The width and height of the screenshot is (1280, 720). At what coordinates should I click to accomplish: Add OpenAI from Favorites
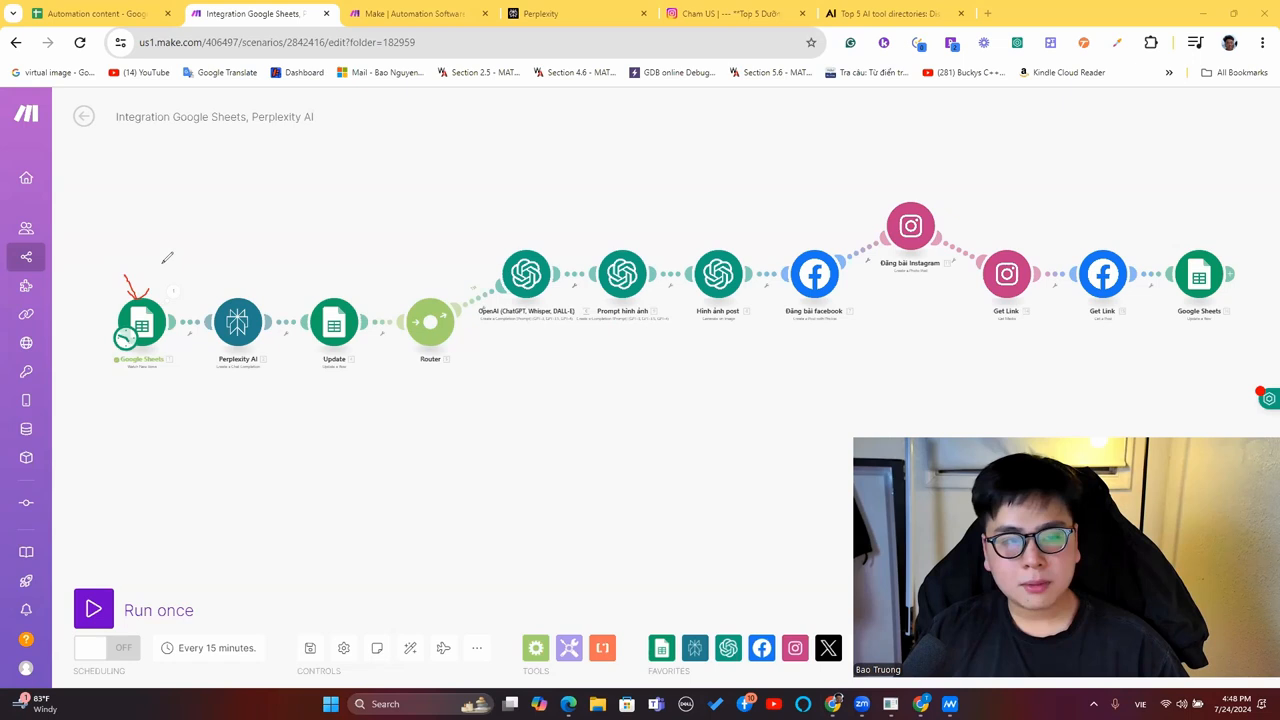click(x=728, y=648)
